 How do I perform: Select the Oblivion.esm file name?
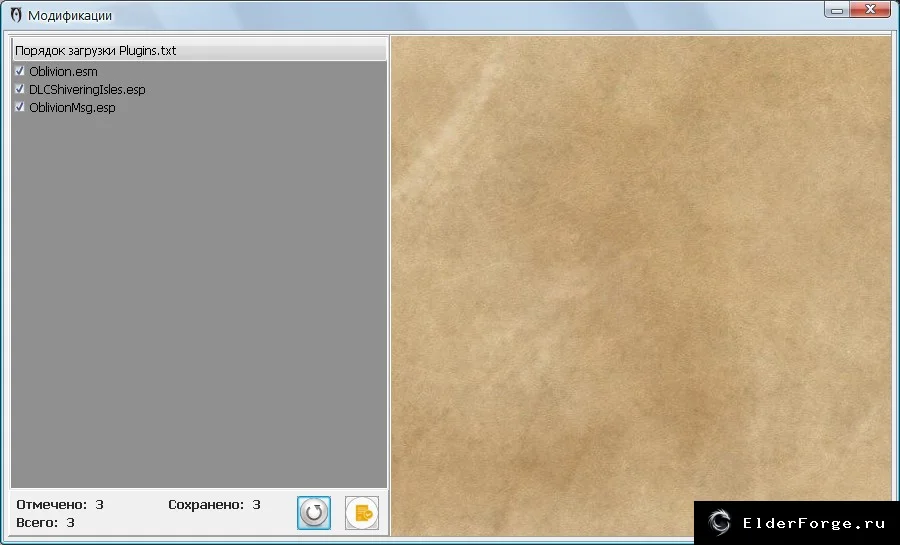[63, 72]
